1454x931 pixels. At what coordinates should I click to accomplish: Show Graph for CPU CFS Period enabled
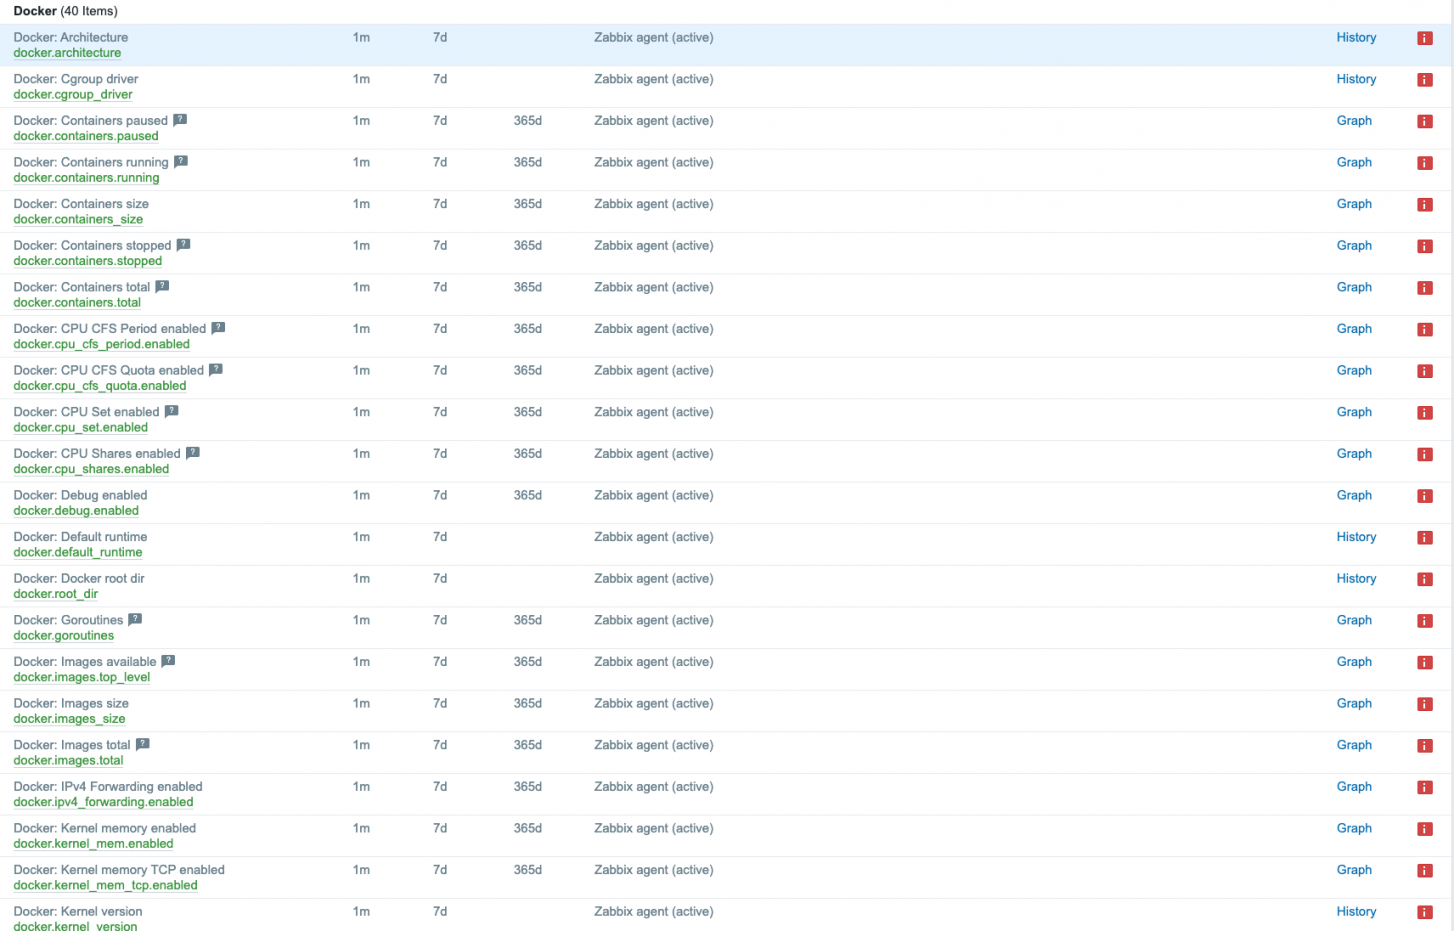(1354, 329)
